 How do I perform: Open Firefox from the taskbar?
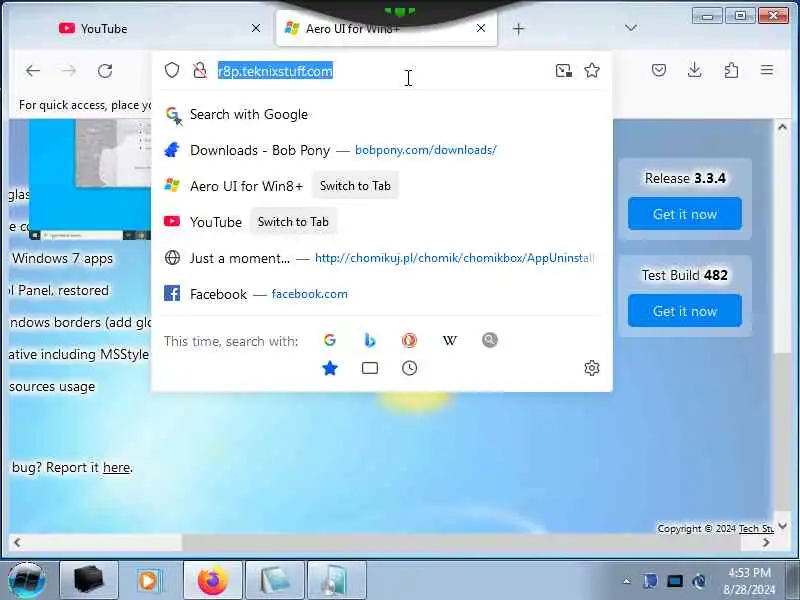point(213,580)
